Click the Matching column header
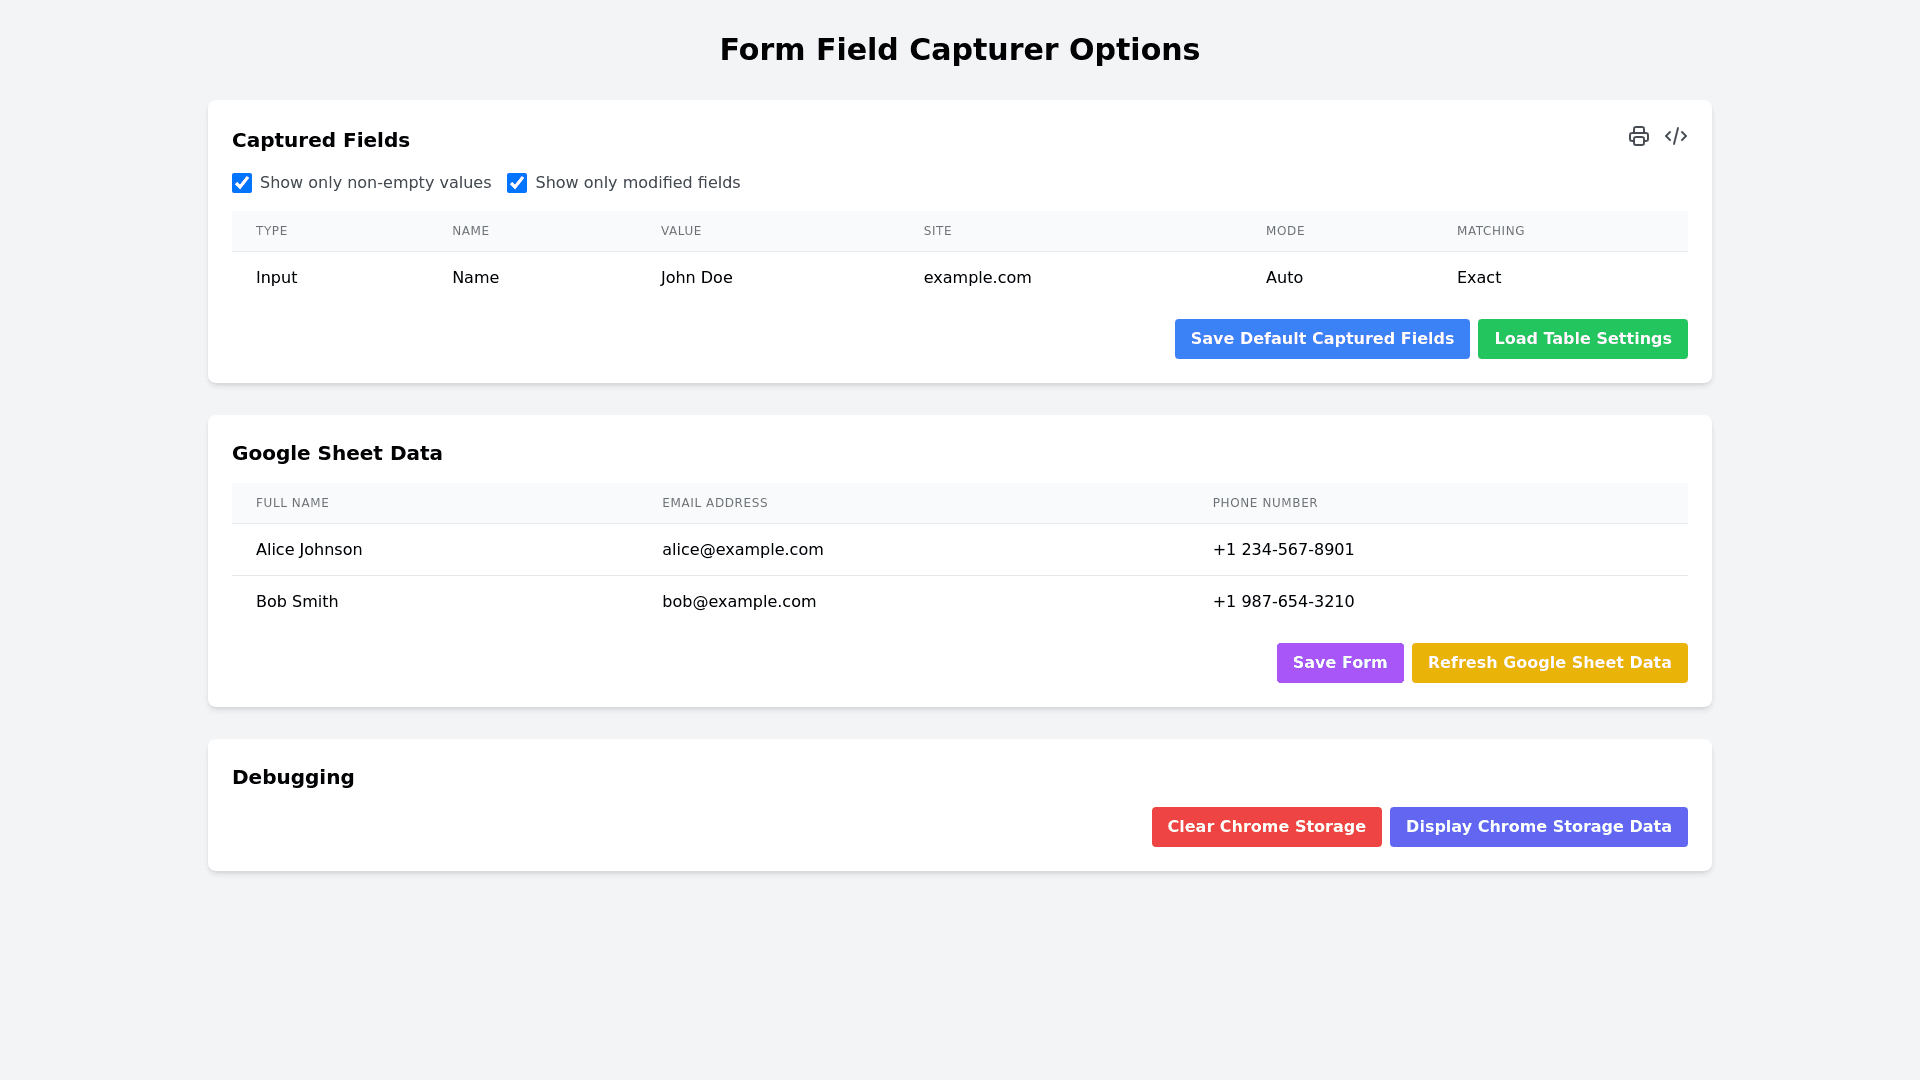 click(1490, 231)
